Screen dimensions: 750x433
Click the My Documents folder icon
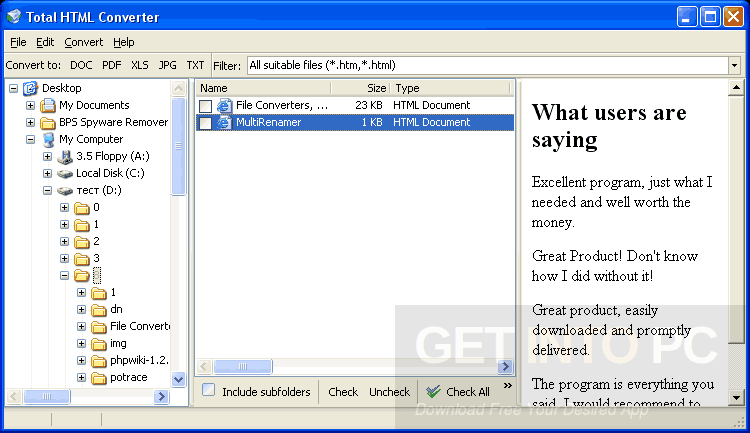[x=48, y=105]
